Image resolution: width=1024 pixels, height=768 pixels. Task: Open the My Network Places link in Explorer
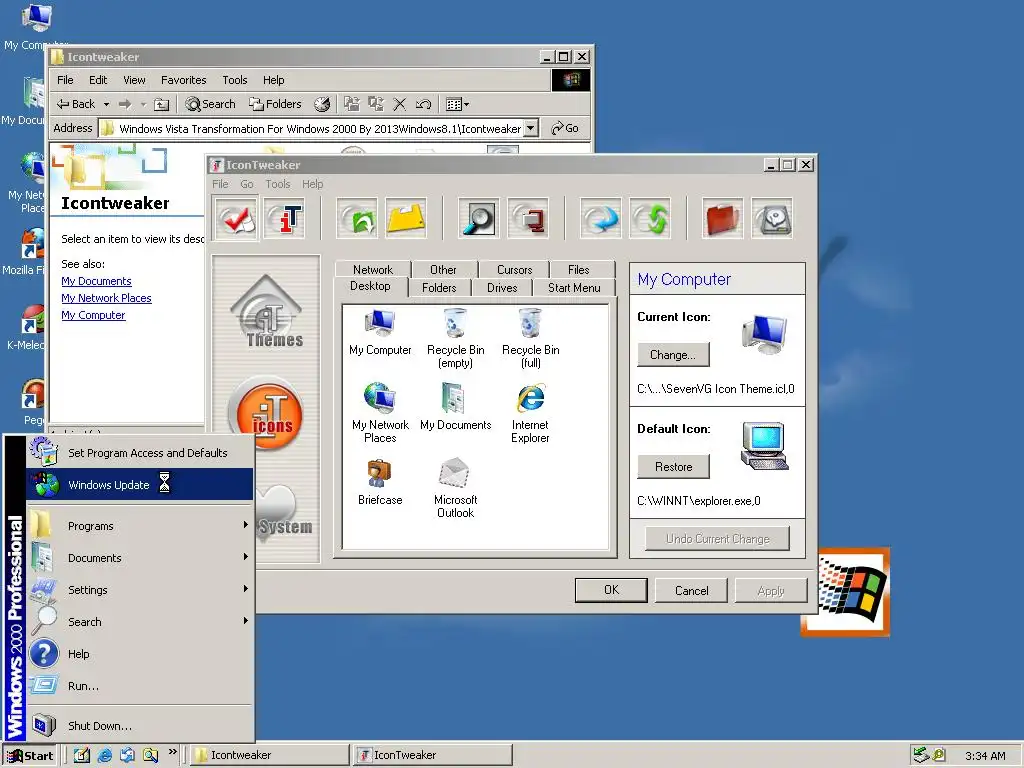106,298
